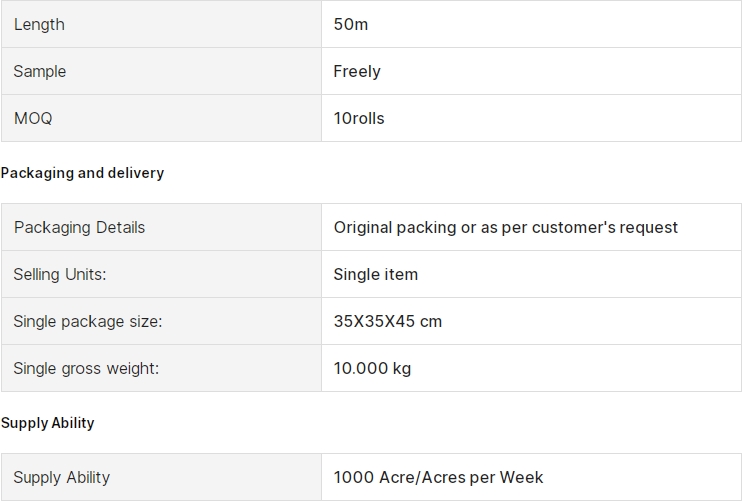
Task: Select the 35X35X45 cm dimensions
Action: 388,321
